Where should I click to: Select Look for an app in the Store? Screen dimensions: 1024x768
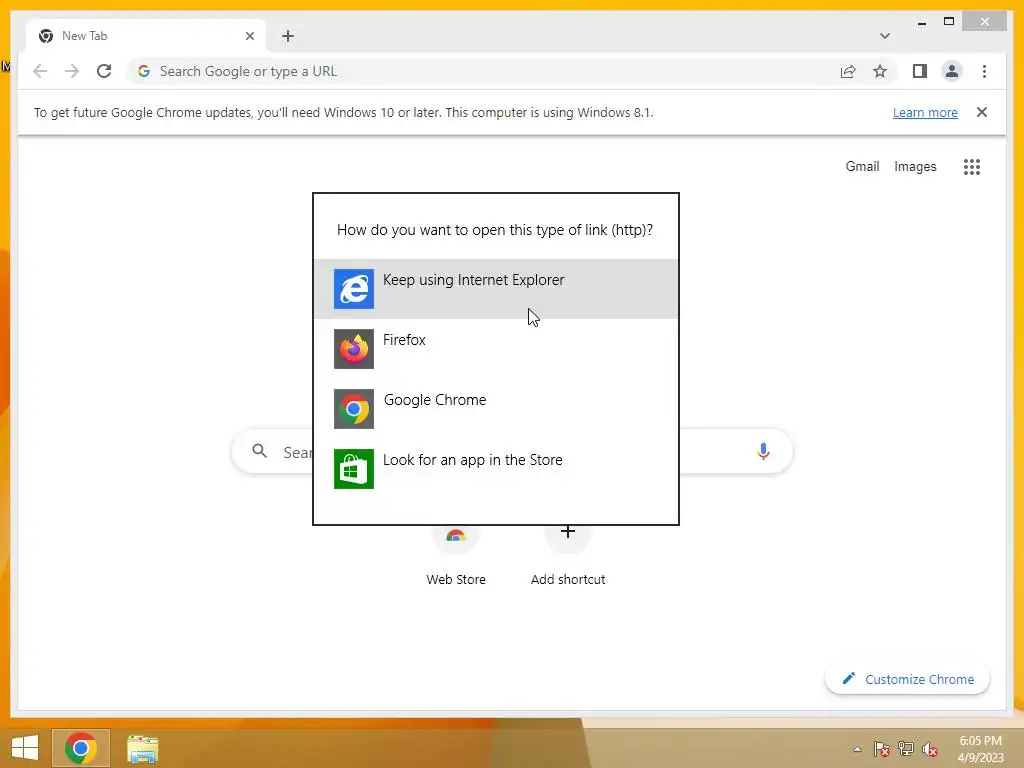pyautogui.click(x=496, y=469)
